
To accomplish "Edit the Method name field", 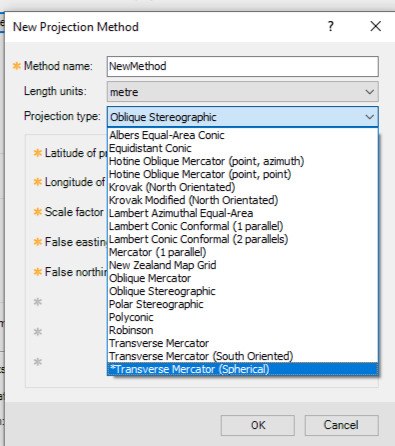I will pyautogui.click(x=243, y=66).
